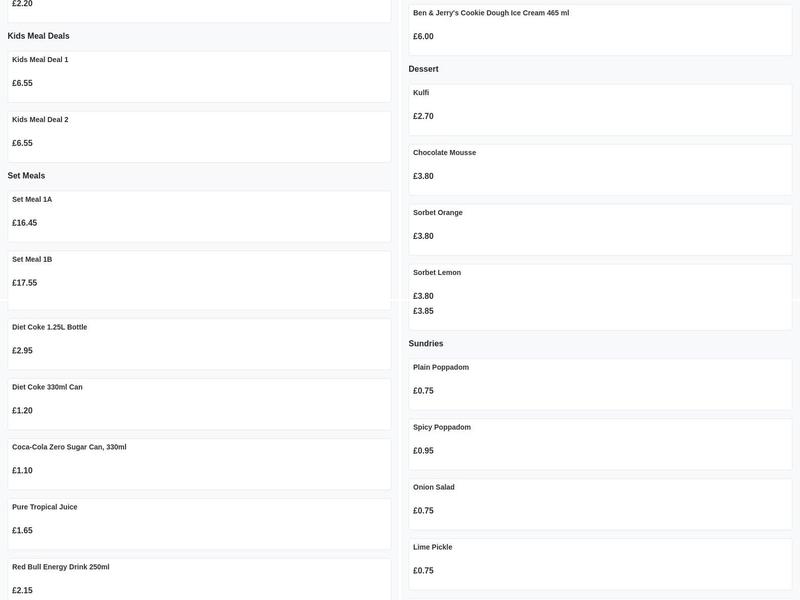Select Sorbet Orange item
Viewport: 800px width, 600px height.
pyautogui.click(x=600, y=229)
